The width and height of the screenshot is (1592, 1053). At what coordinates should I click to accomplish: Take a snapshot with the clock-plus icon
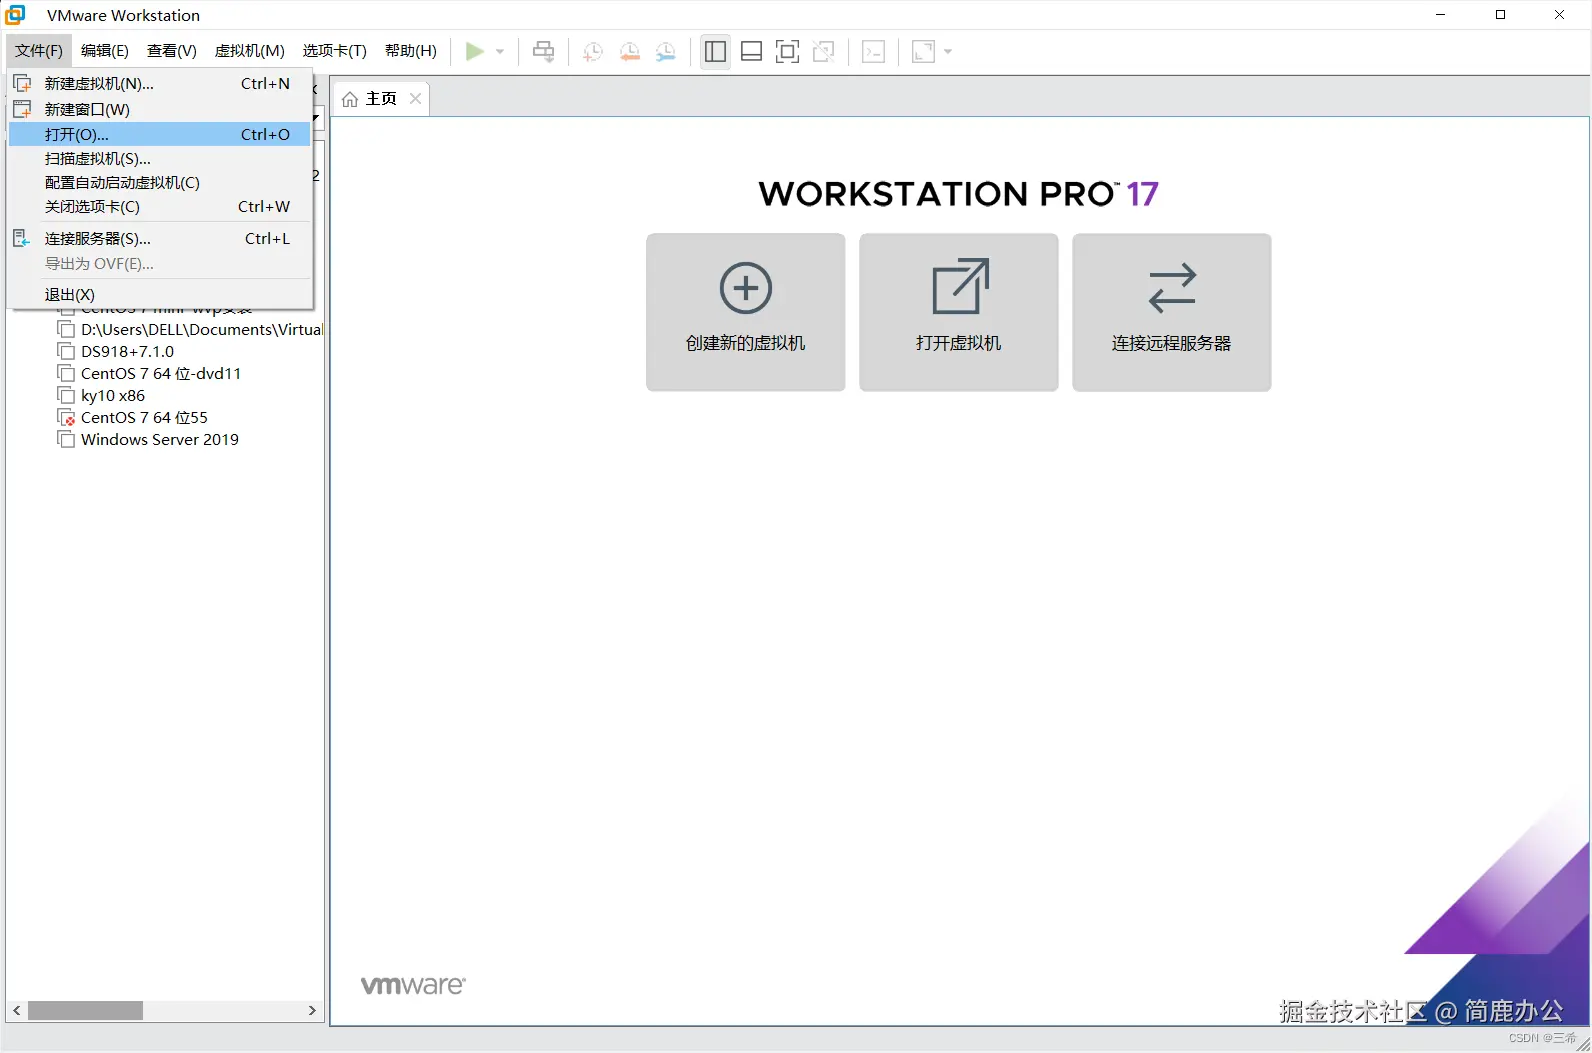click(593, 52)
